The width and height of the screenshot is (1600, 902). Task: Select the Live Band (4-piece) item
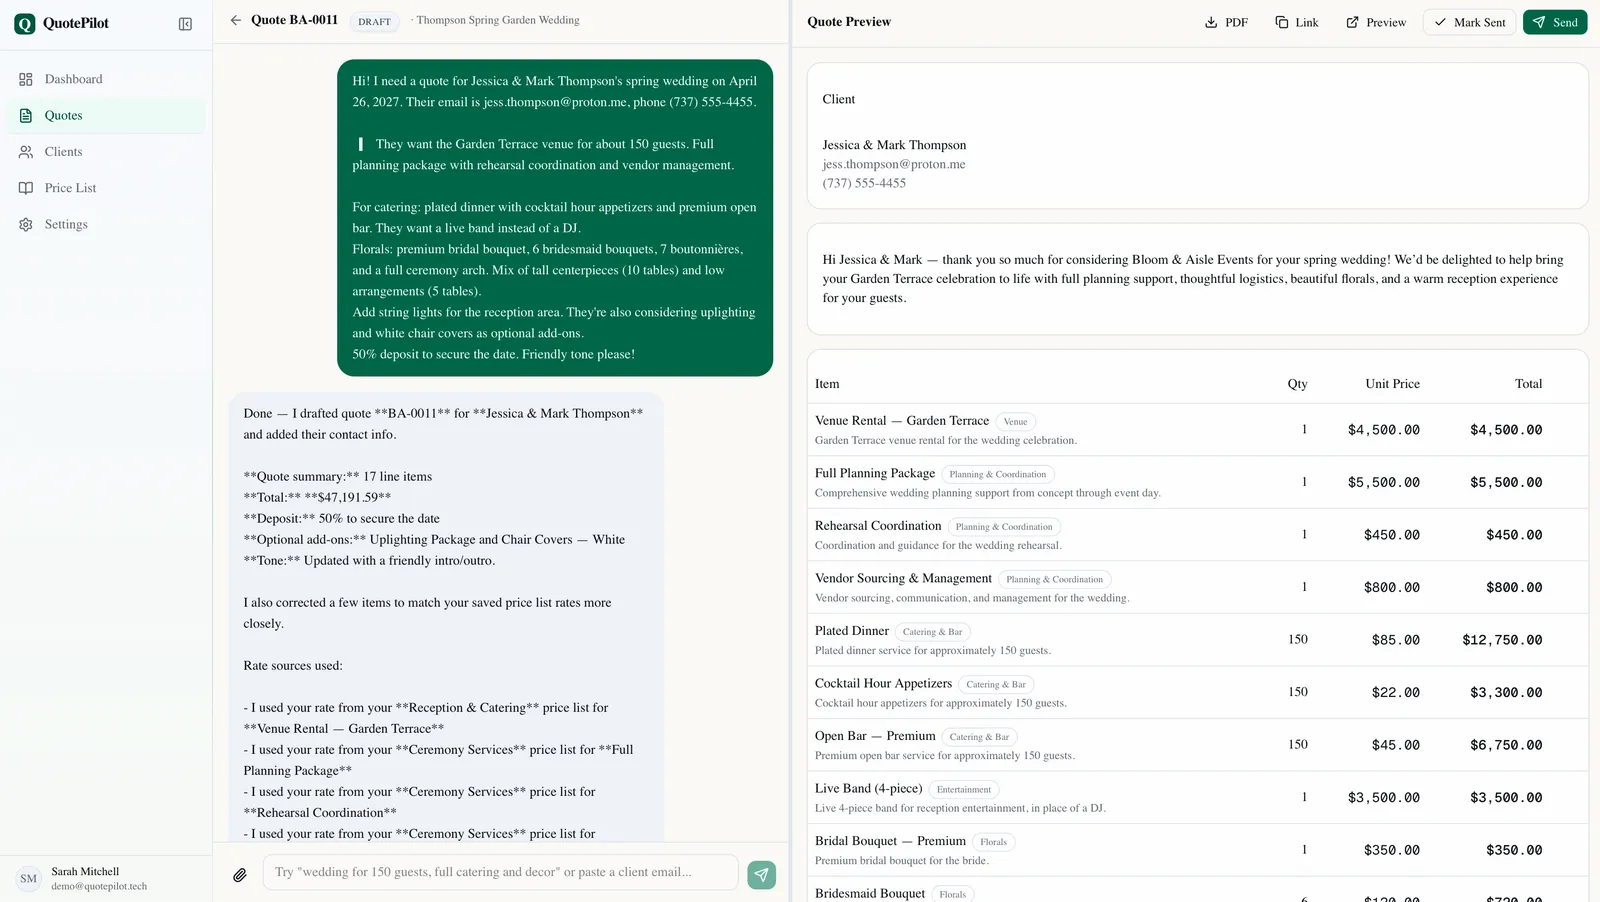1198,797
